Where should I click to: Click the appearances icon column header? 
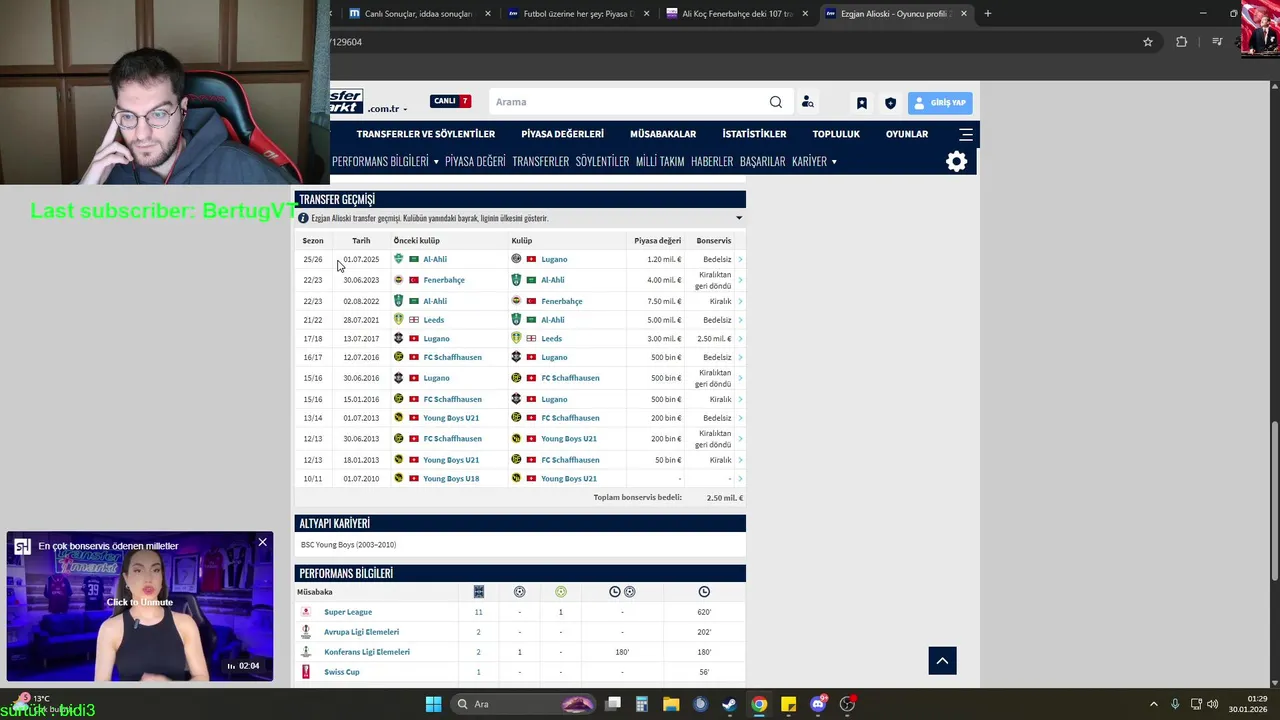tap(479, 592)
